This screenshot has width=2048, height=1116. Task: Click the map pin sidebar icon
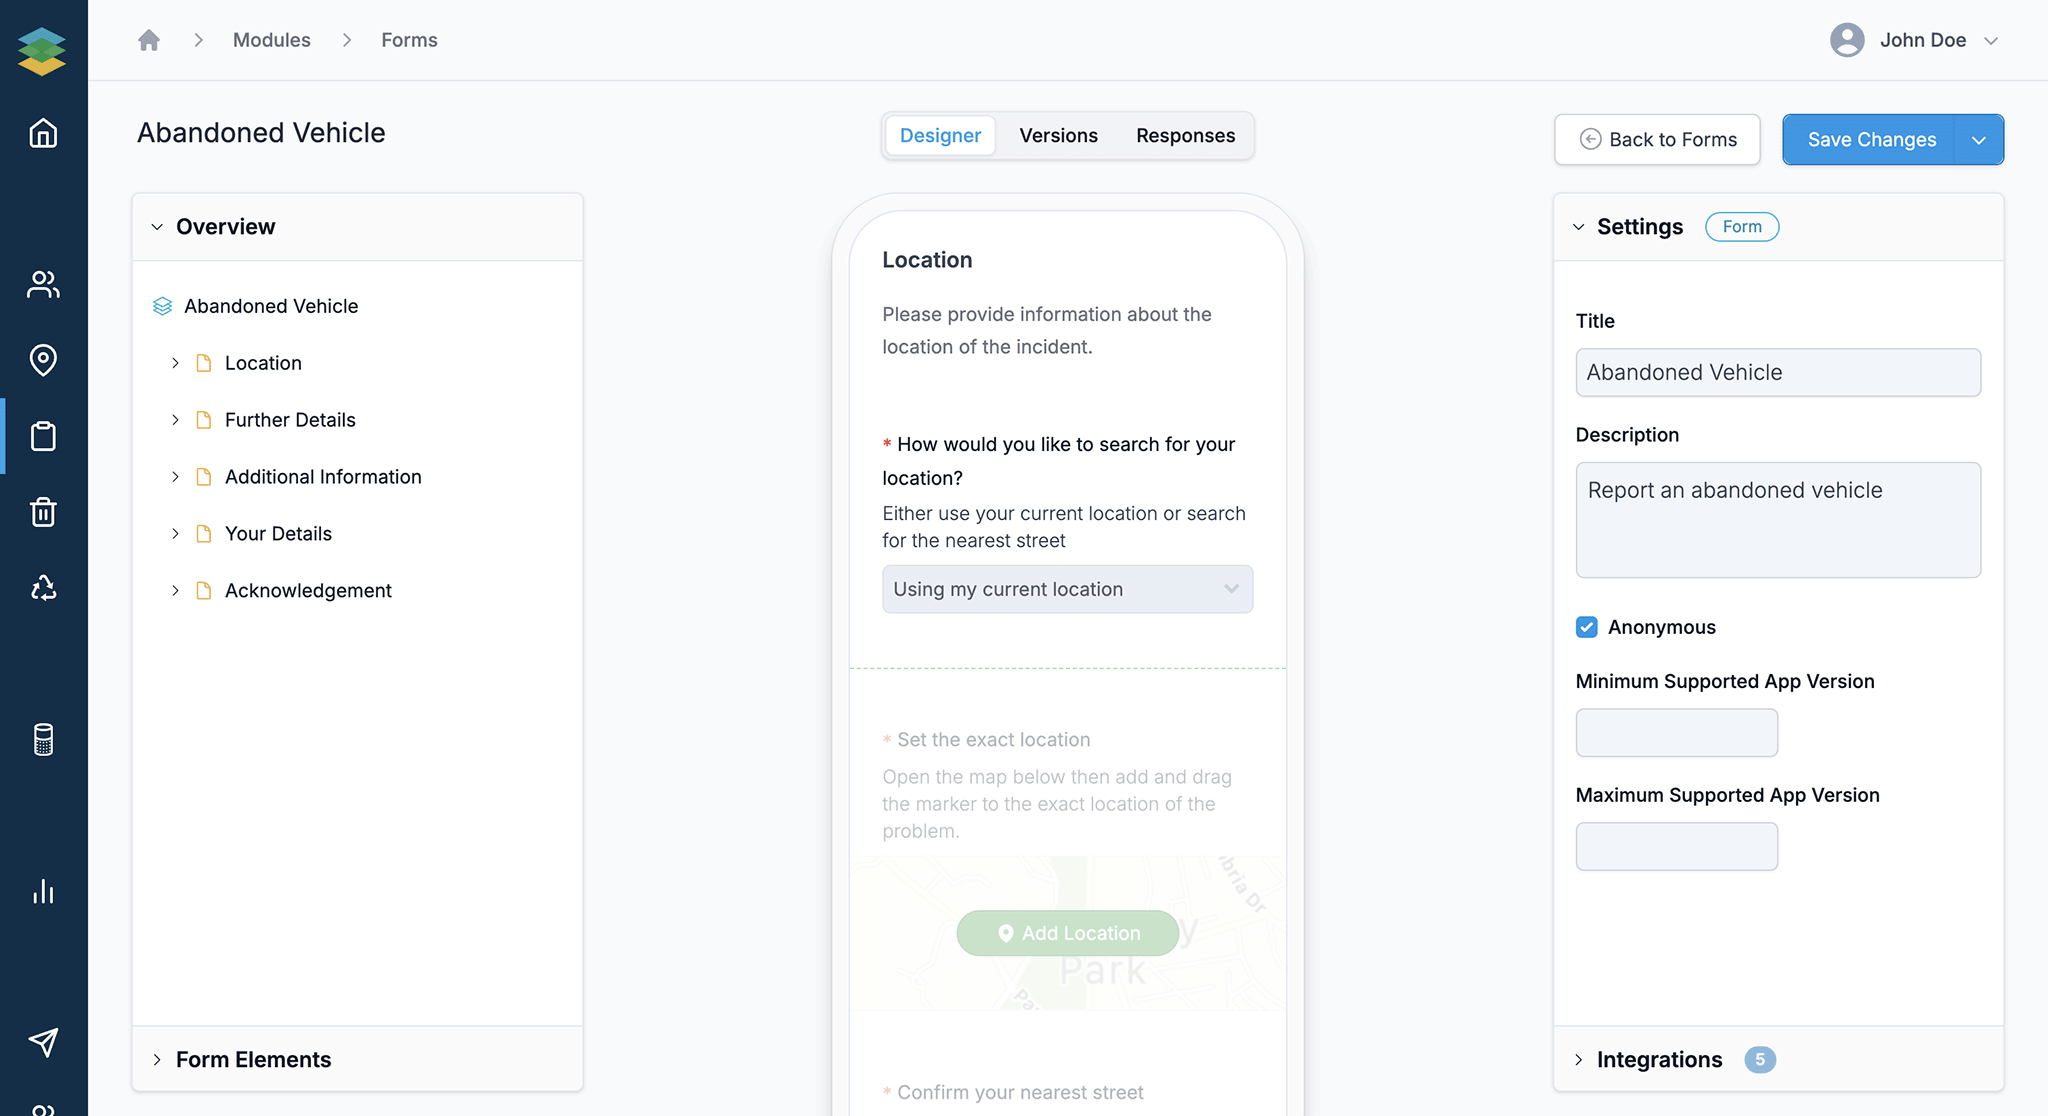[x=43, y=360]
